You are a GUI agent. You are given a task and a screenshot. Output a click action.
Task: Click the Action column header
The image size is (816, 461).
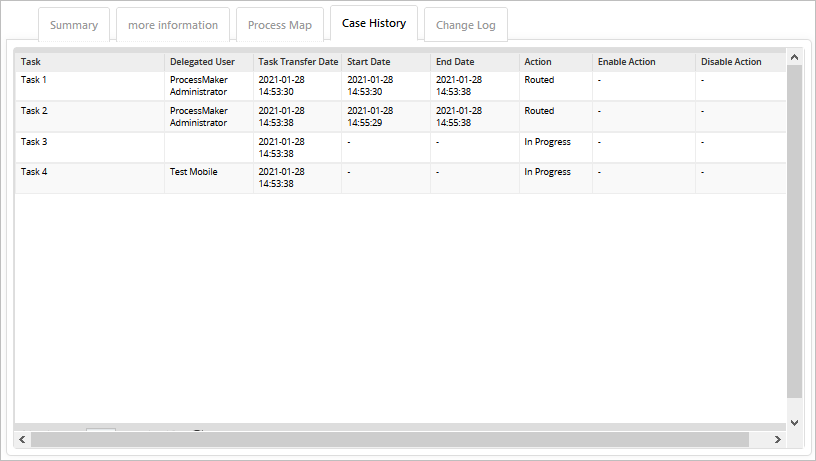(555, 62)
